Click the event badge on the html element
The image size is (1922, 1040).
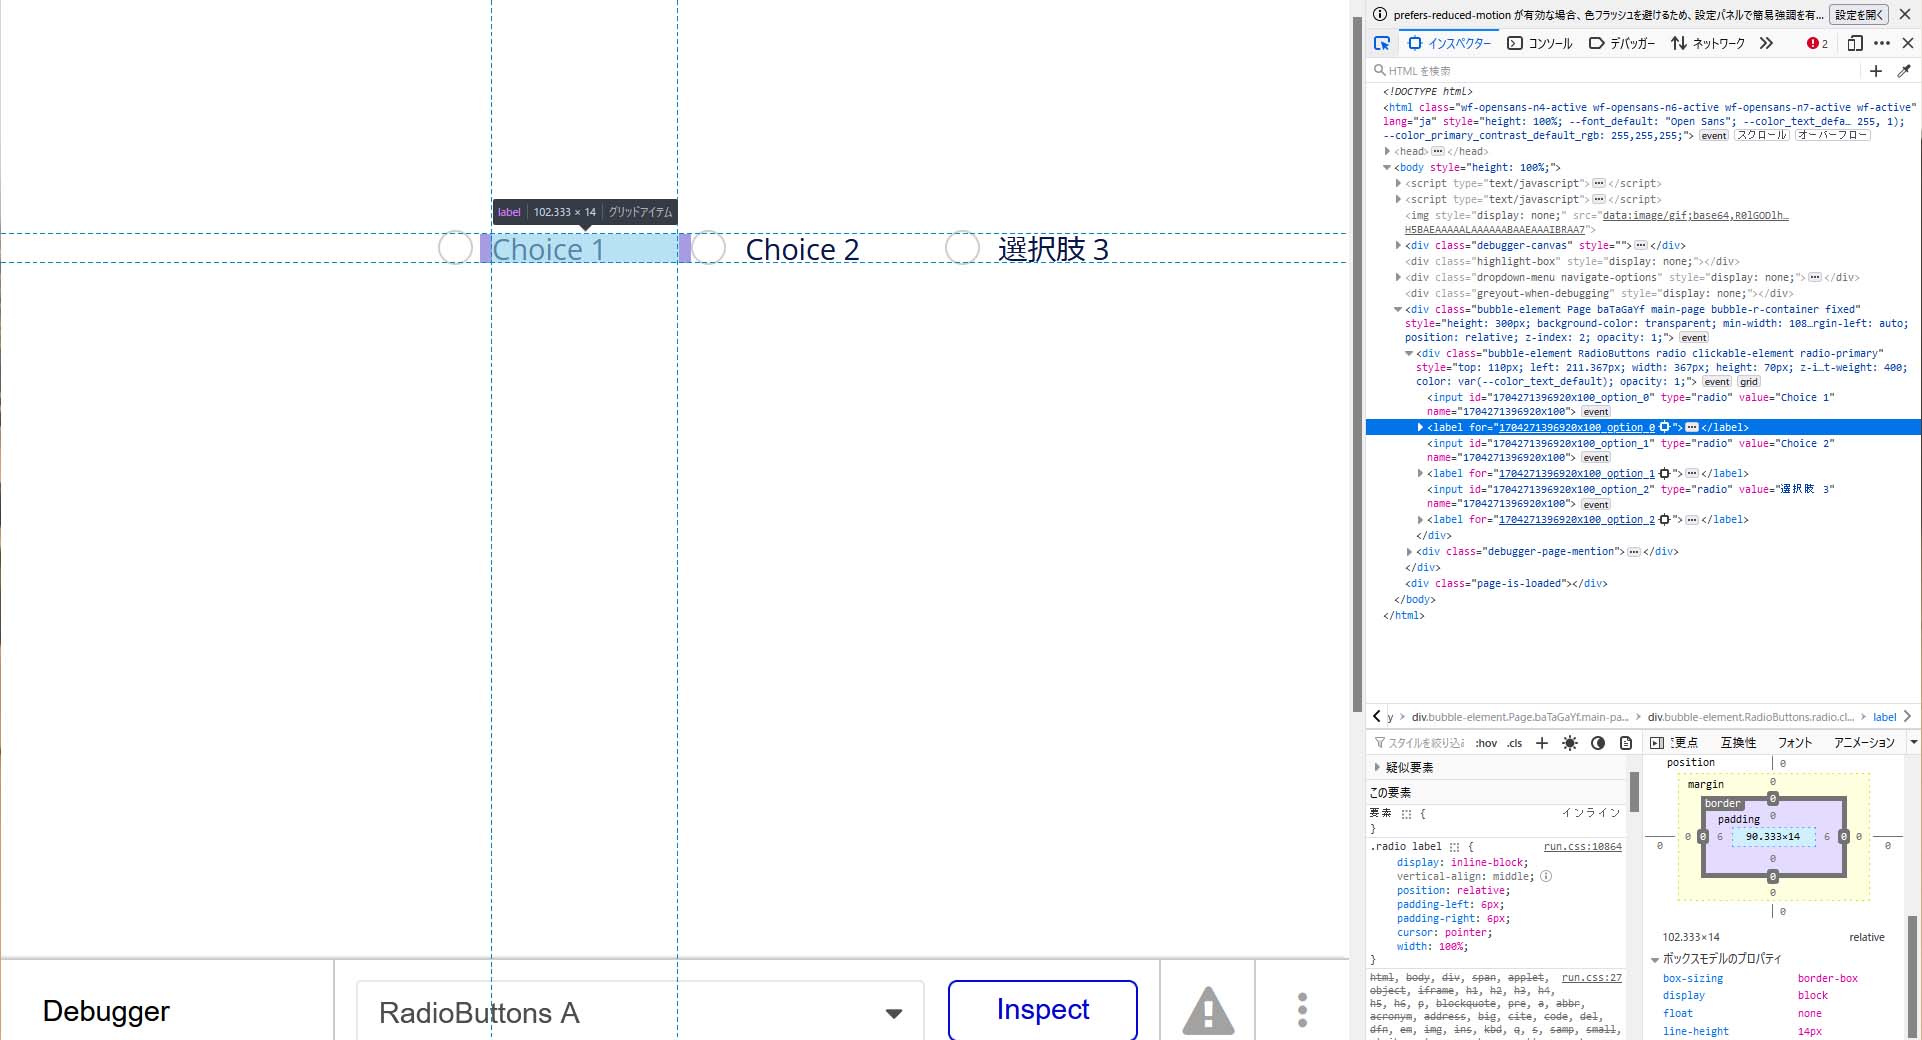1714,136
